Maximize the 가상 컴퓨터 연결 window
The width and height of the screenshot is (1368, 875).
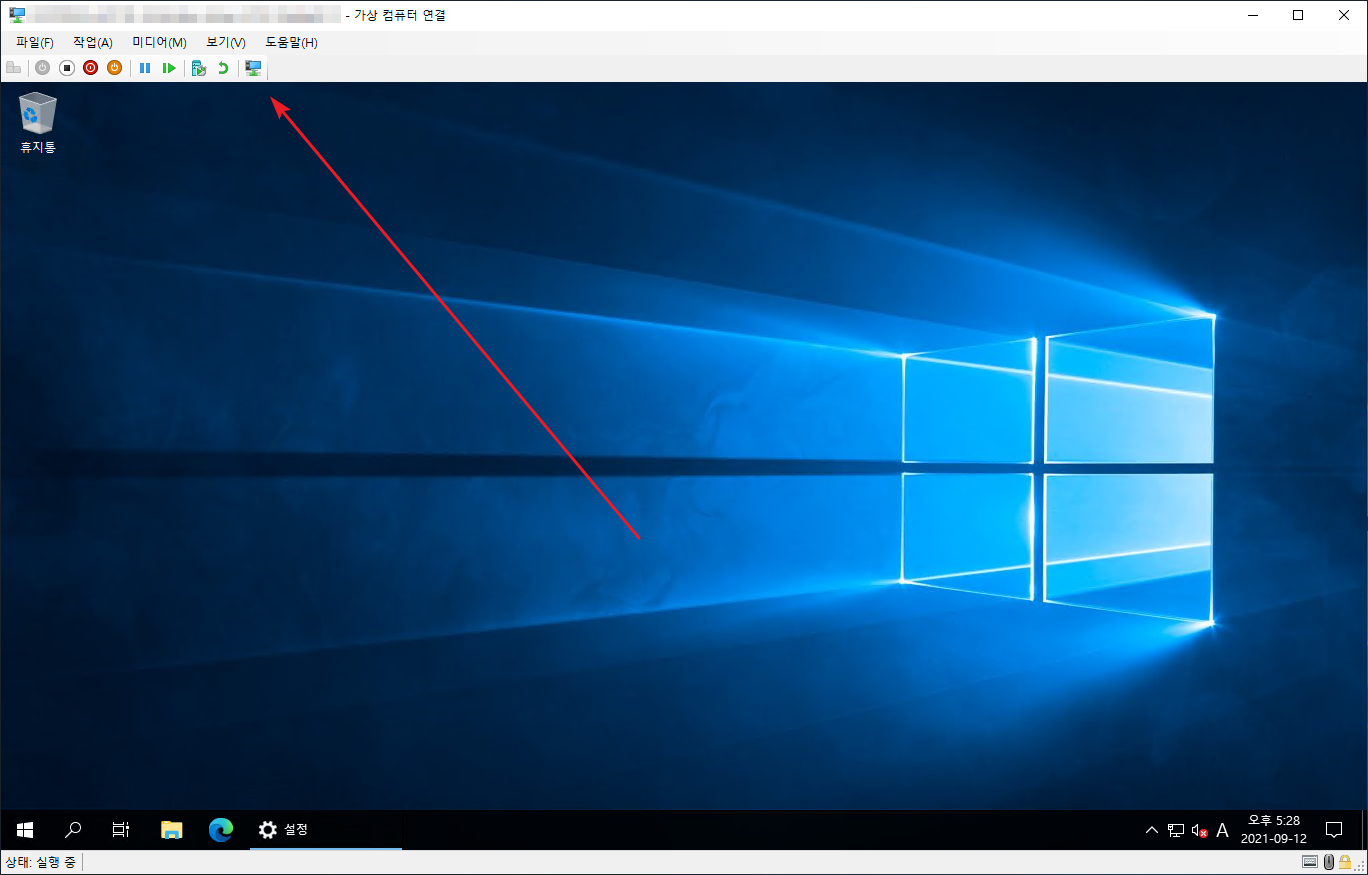[x=1298, y=15]
